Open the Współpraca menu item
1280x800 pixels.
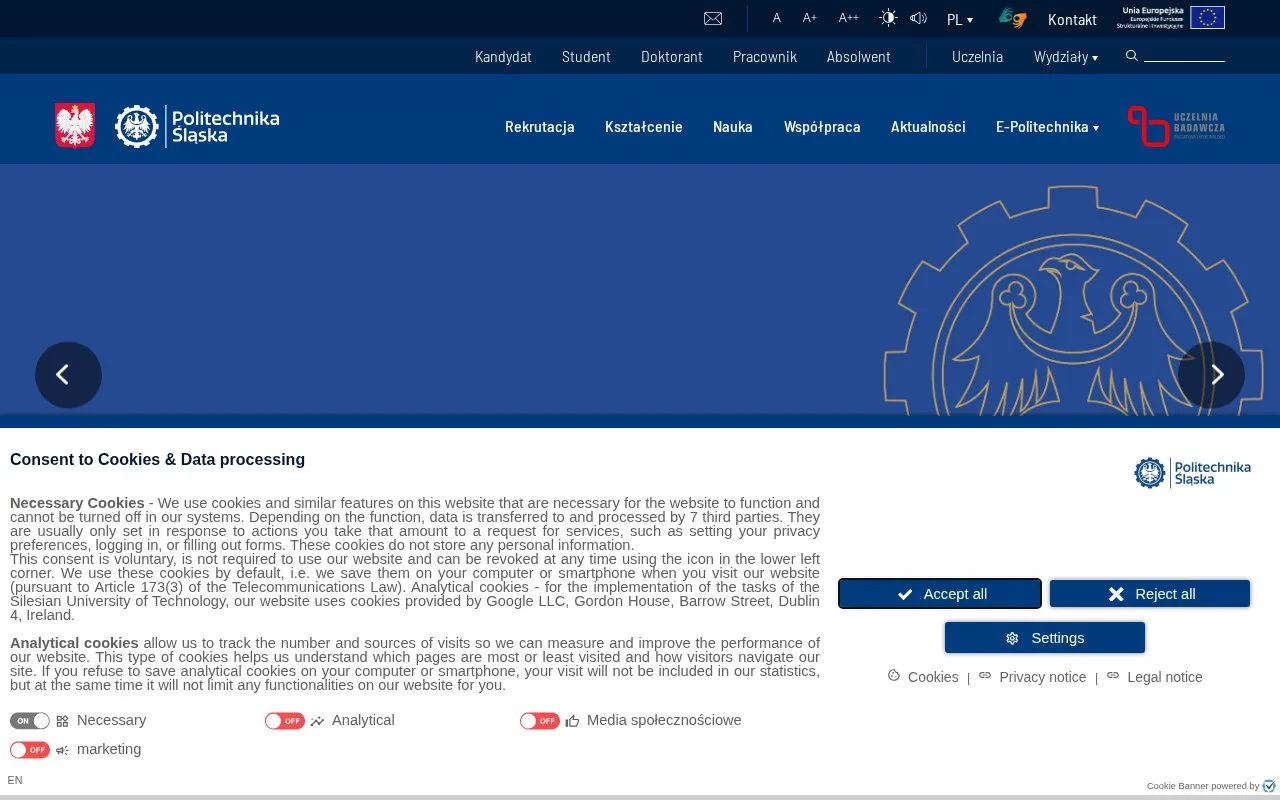(822, 127)
